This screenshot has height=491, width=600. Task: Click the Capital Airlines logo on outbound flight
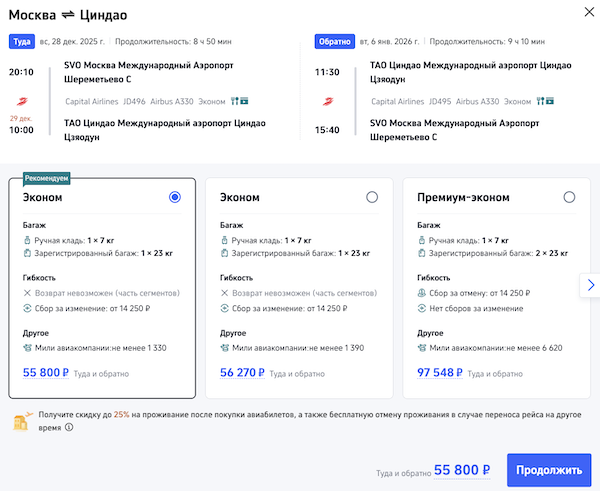pyautogui.click(x=22, y=101)
